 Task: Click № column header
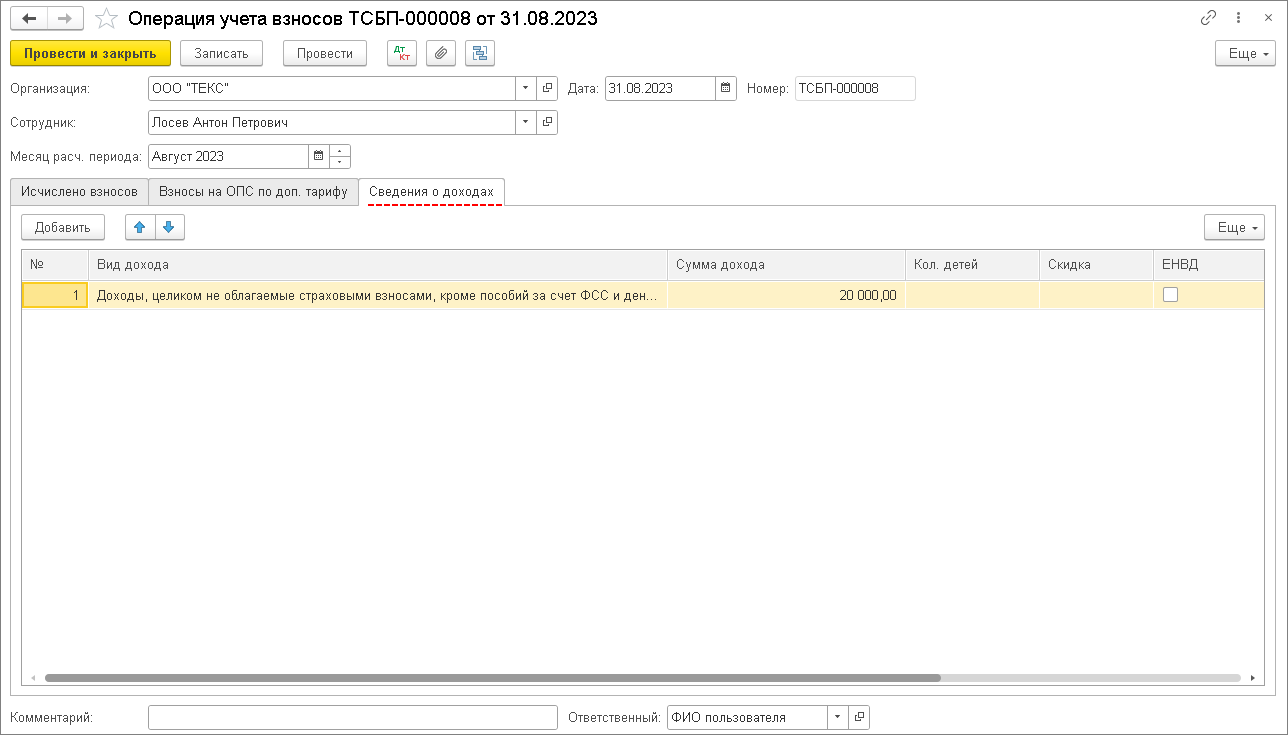click(x=55, y=265)
